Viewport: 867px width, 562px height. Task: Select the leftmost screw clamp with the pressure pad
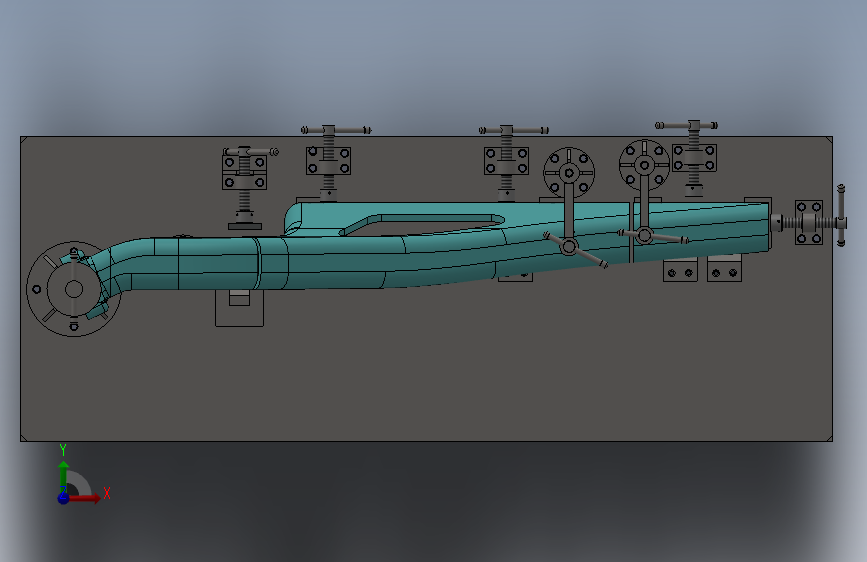pyautogui.click(x=245, y=187)
